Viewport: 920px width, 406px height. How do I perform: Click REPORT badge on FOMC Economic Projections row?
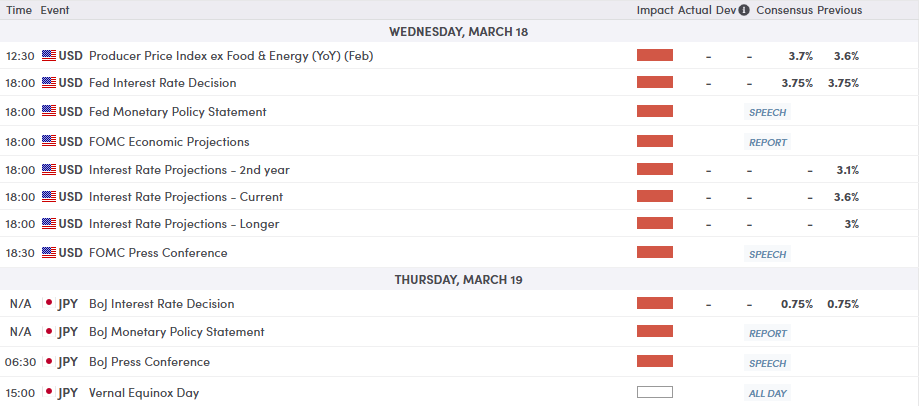768,143
